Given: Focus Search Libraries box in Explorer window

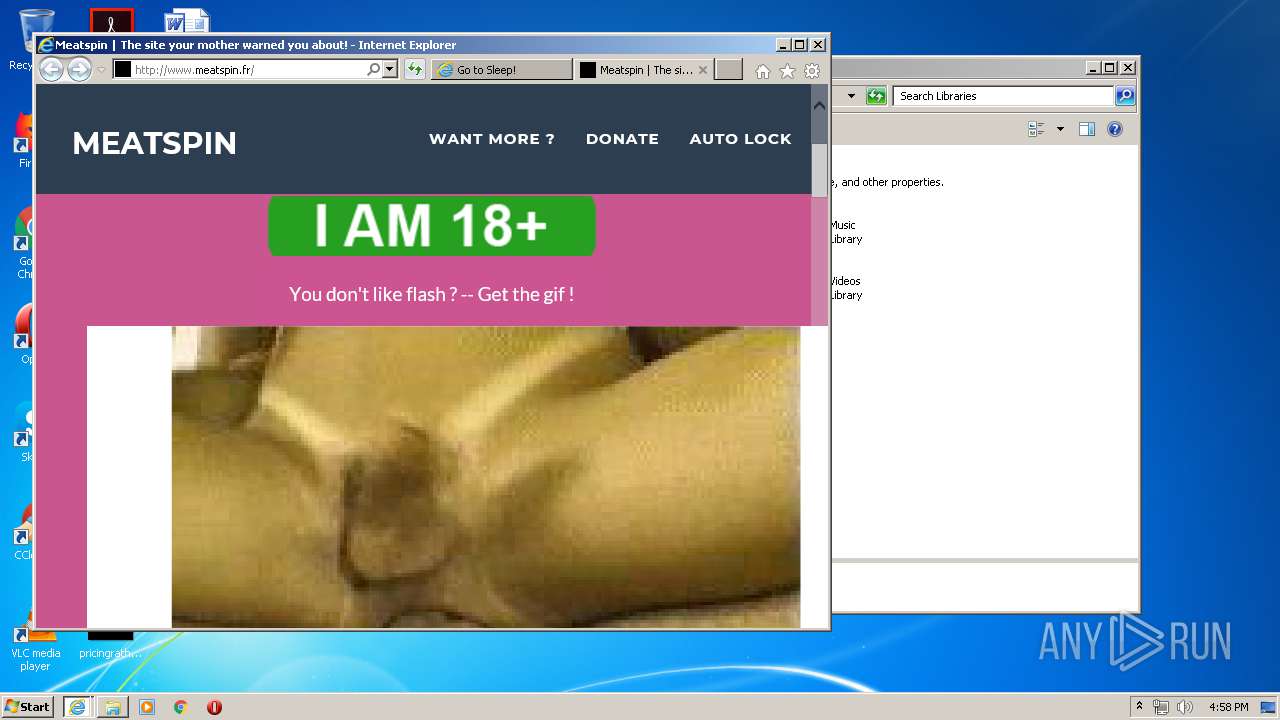Looking at the screenshot, I should (1002, 96).
